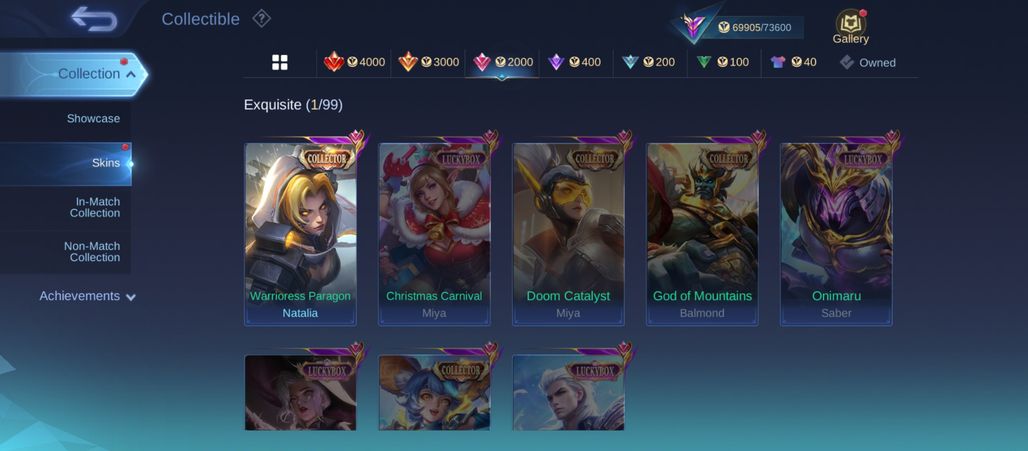
Task: Toggle the Owned filter
Action: pyautogui.click(x=867, y=62)
